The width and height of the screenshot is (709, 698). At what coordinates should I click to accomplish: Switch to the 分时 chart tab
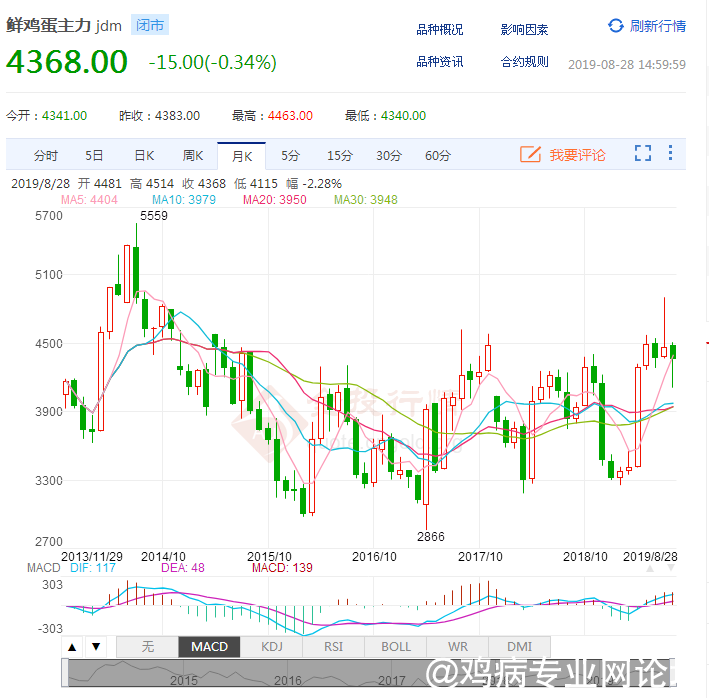click(46, 155)
